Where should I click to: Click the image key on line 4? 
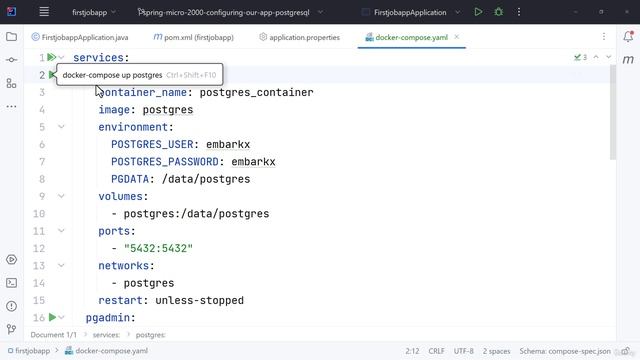(114, 110)
